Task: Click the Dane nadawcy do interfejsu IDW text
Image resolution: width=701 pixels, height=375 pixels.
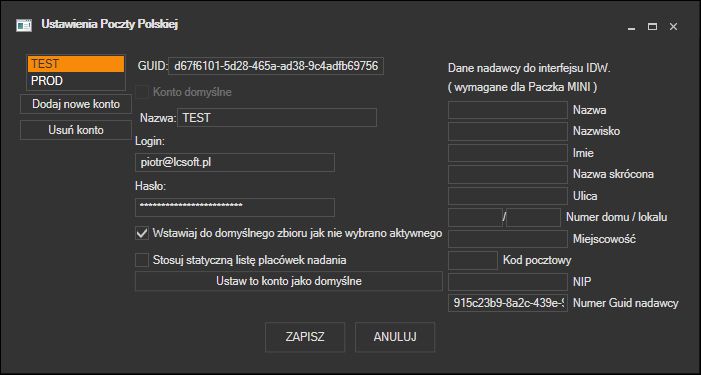Action: pos(529,68)
